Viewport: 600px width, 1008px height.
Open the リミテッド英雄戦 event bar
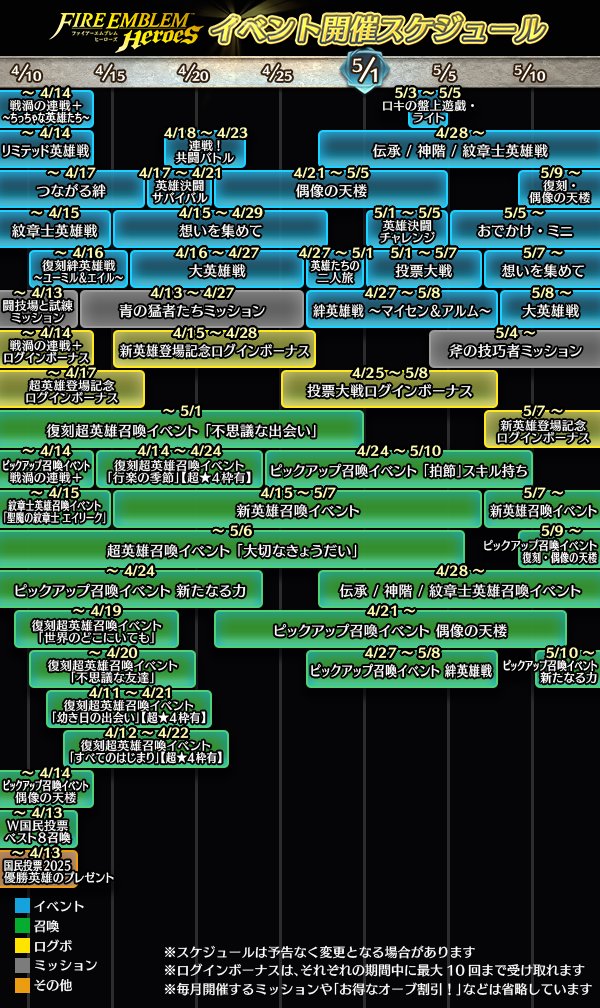46,150
